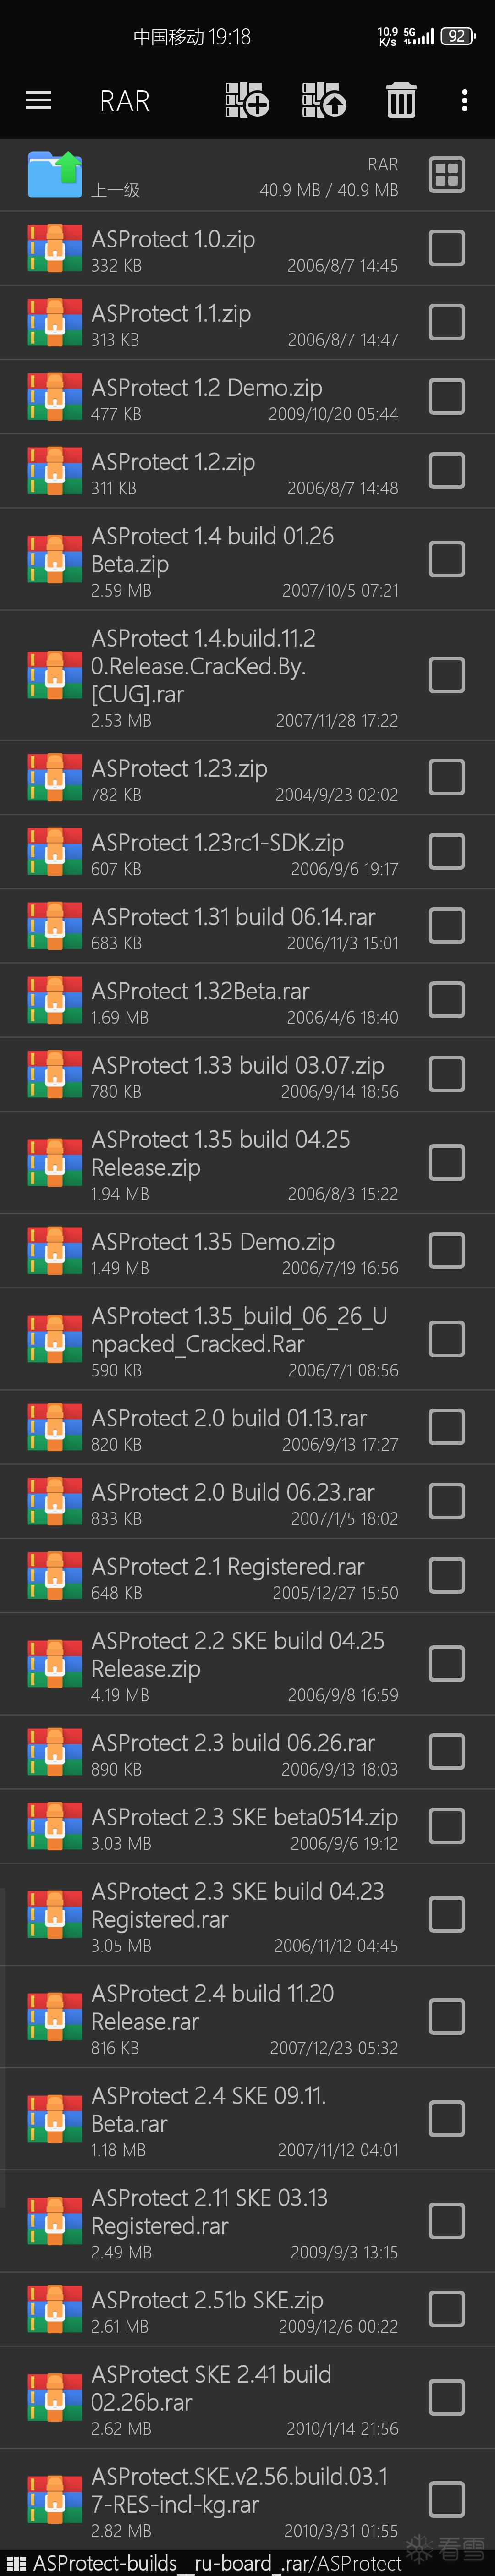The height and width of the screenshot is (2576, 495).
Task: Select checkbox for ASProtect 1.32Beta.rar
Action: 446,1000
